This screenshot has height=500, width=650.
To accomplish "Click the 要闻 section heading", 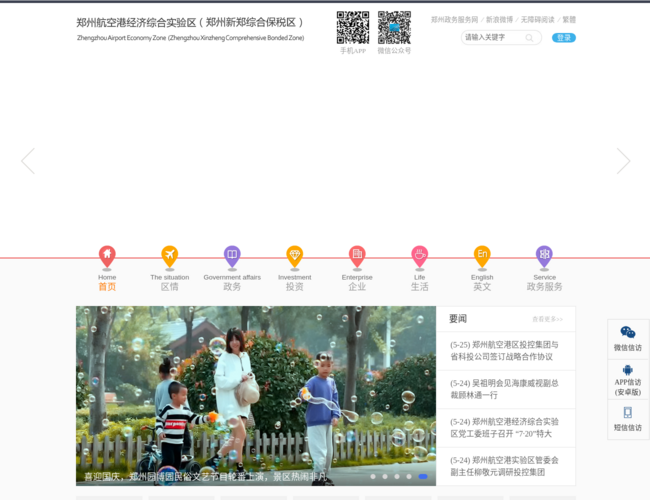I will 458,319.
